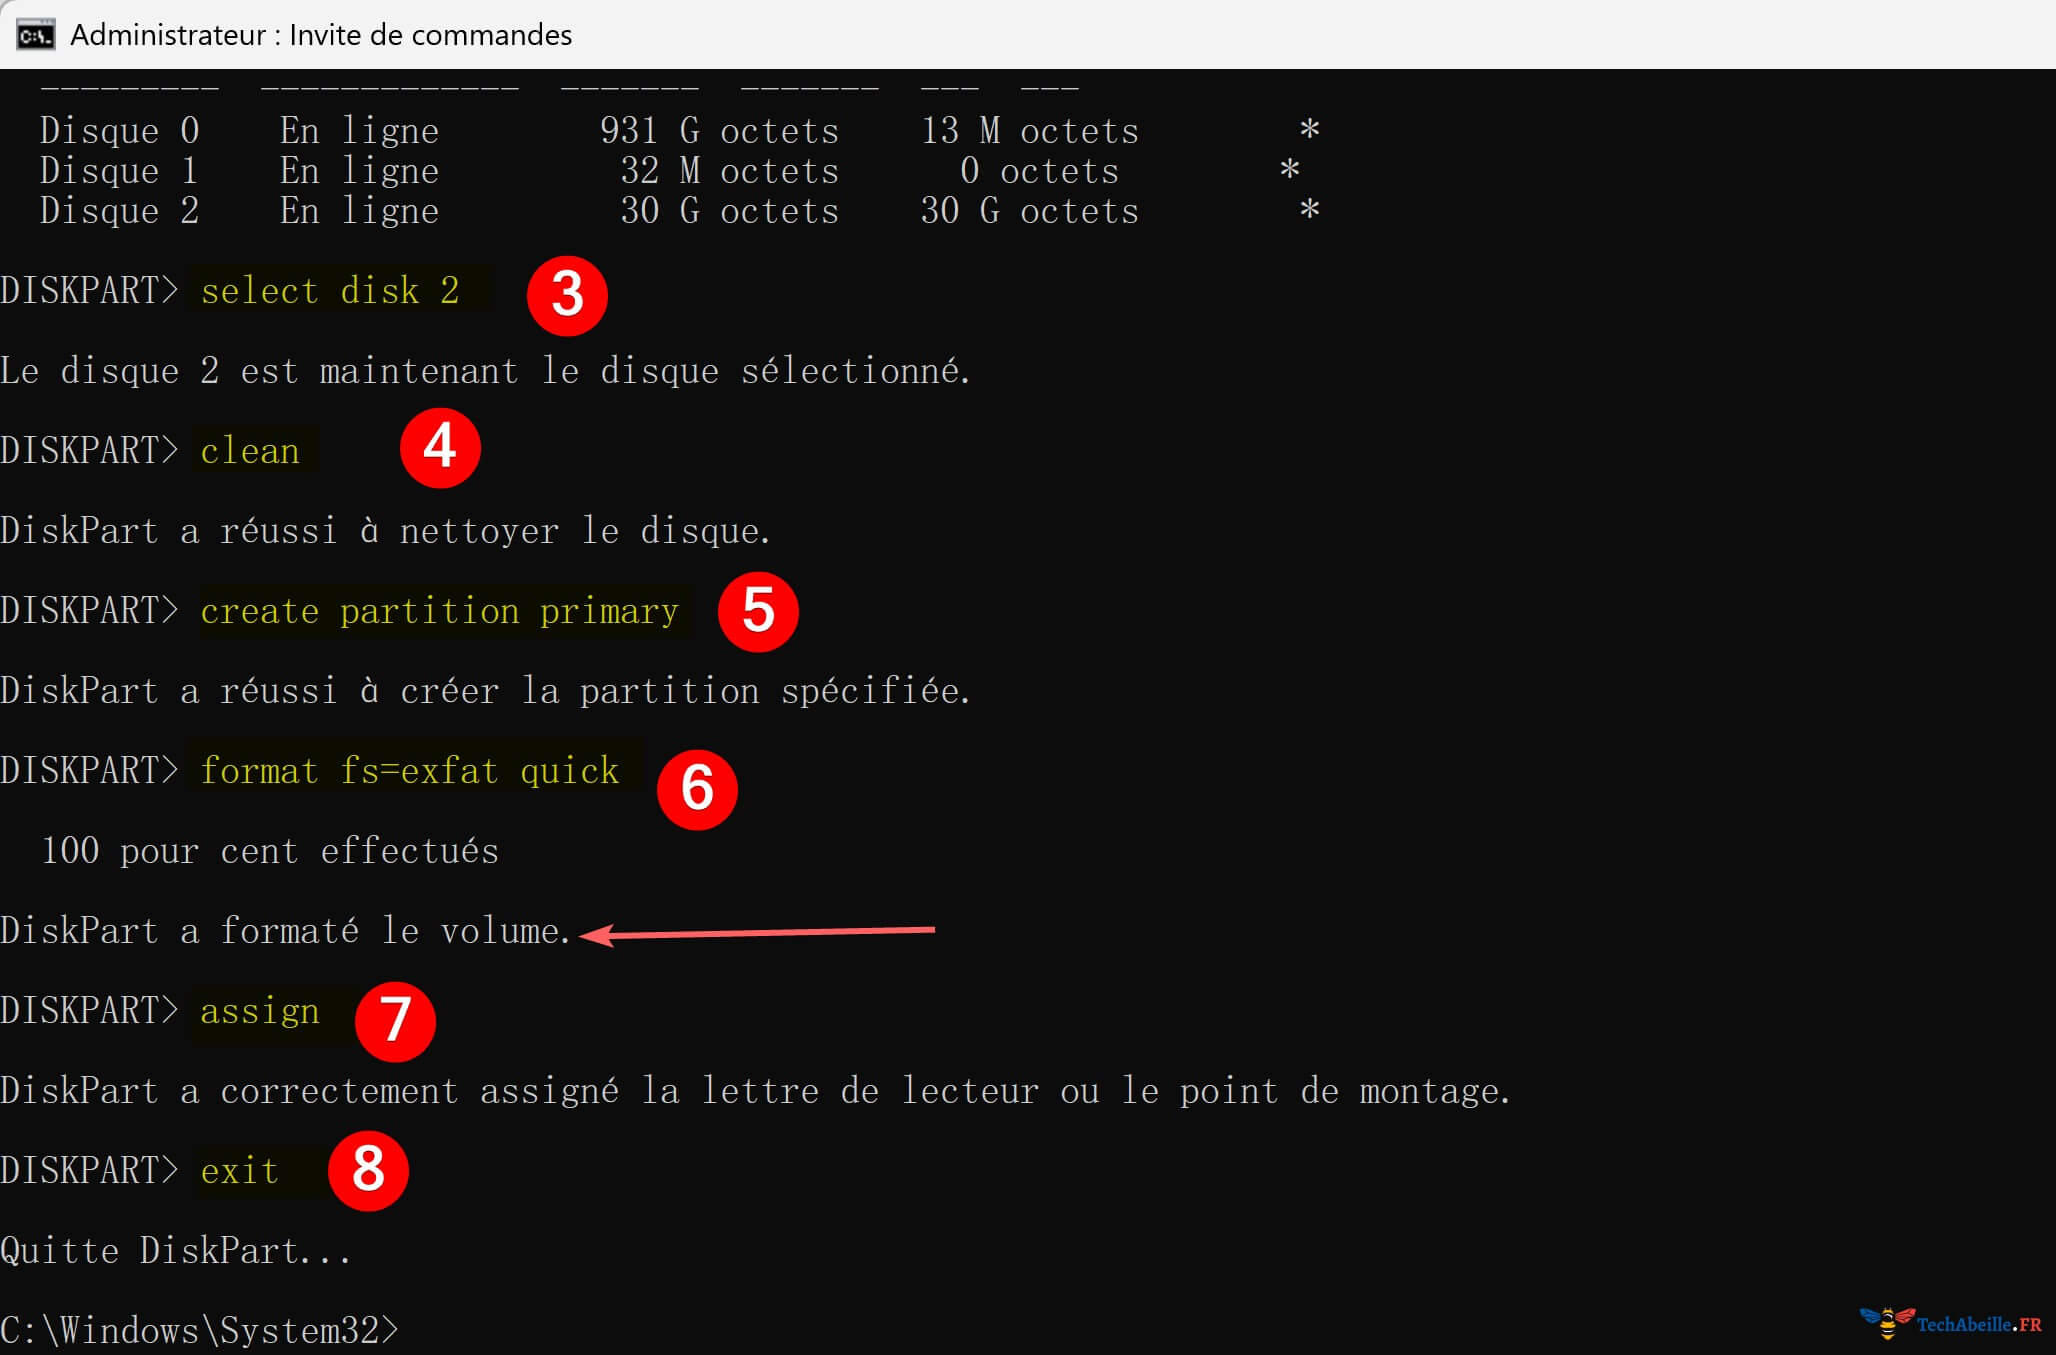Select the highlighted 'select disk 2' command

(330, 290)
